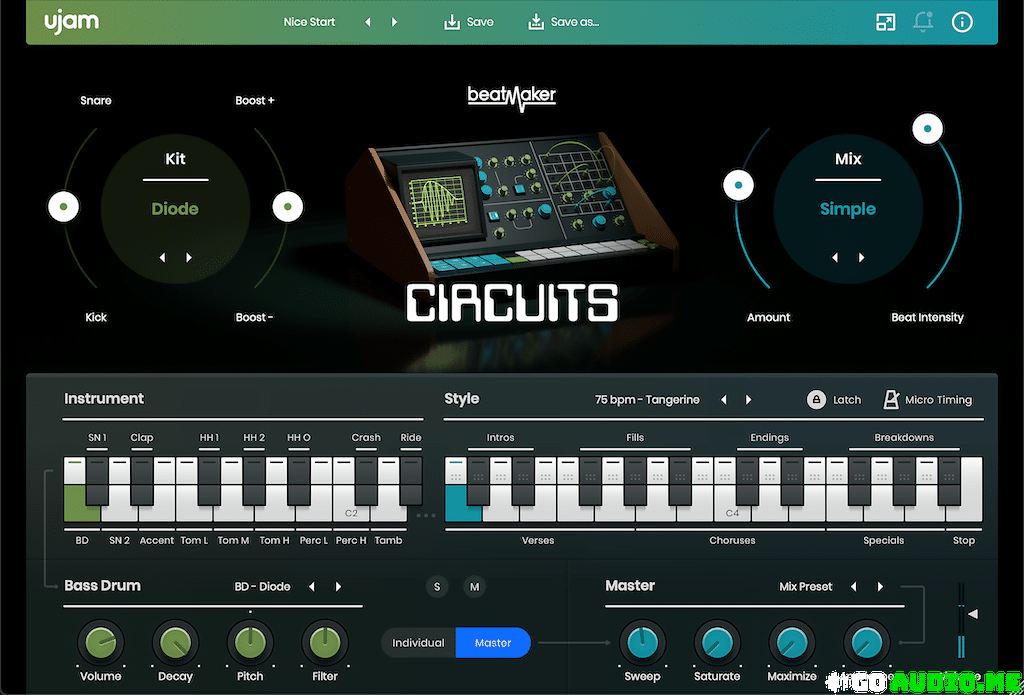Click the Boost +/- handle

click(287, 208)
